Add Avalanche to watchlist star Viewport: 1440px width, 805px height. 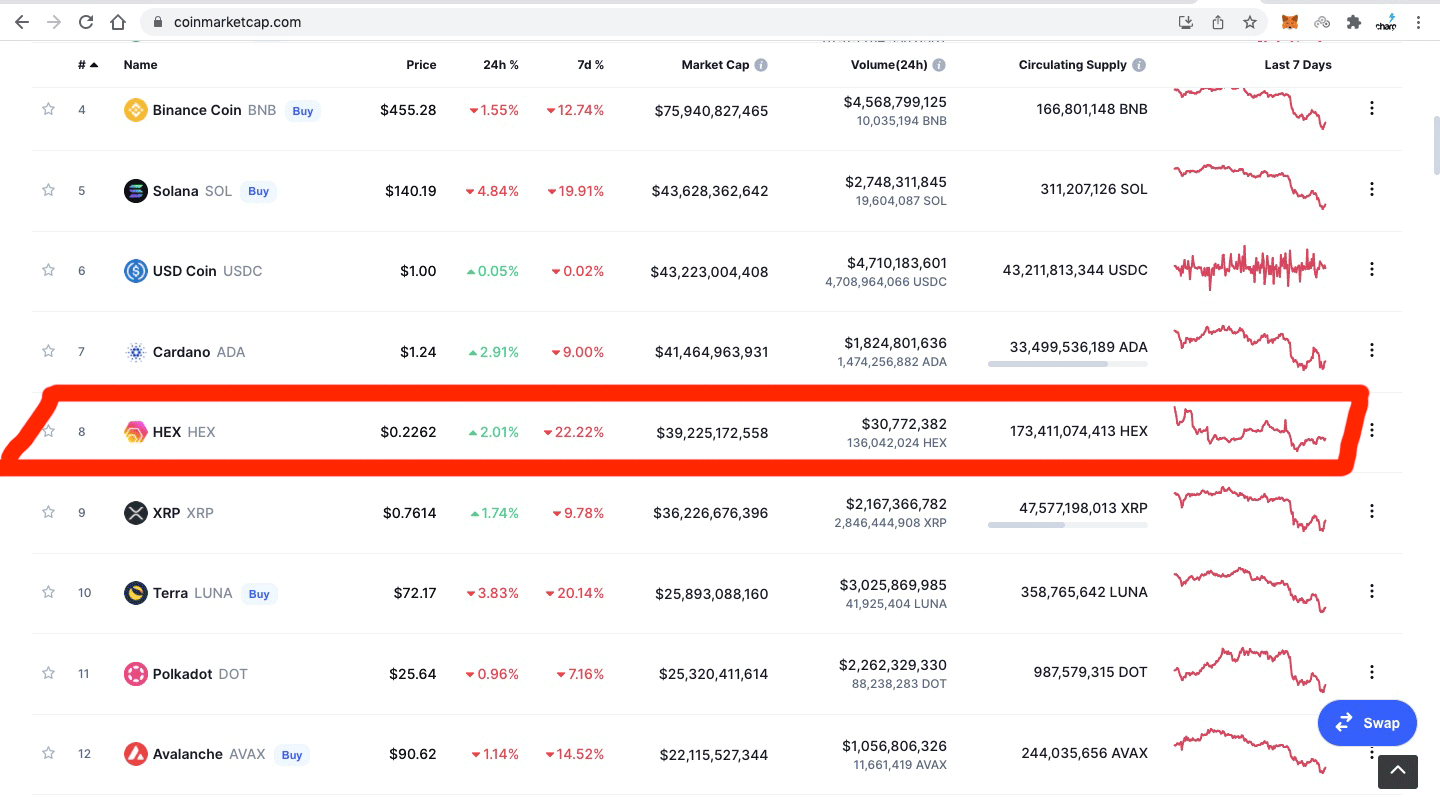coord(48,753)
